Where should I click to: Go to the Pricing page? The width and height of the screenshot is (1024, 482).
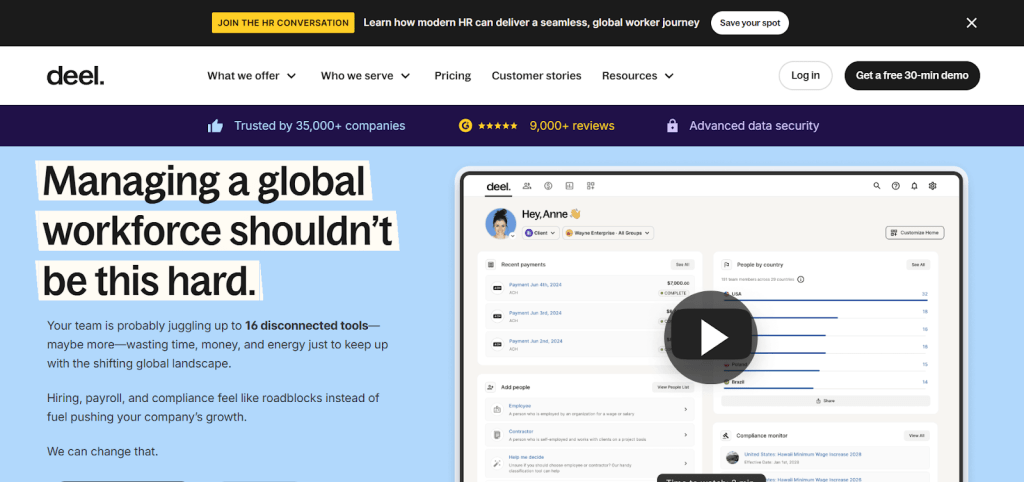pos(453,76)
